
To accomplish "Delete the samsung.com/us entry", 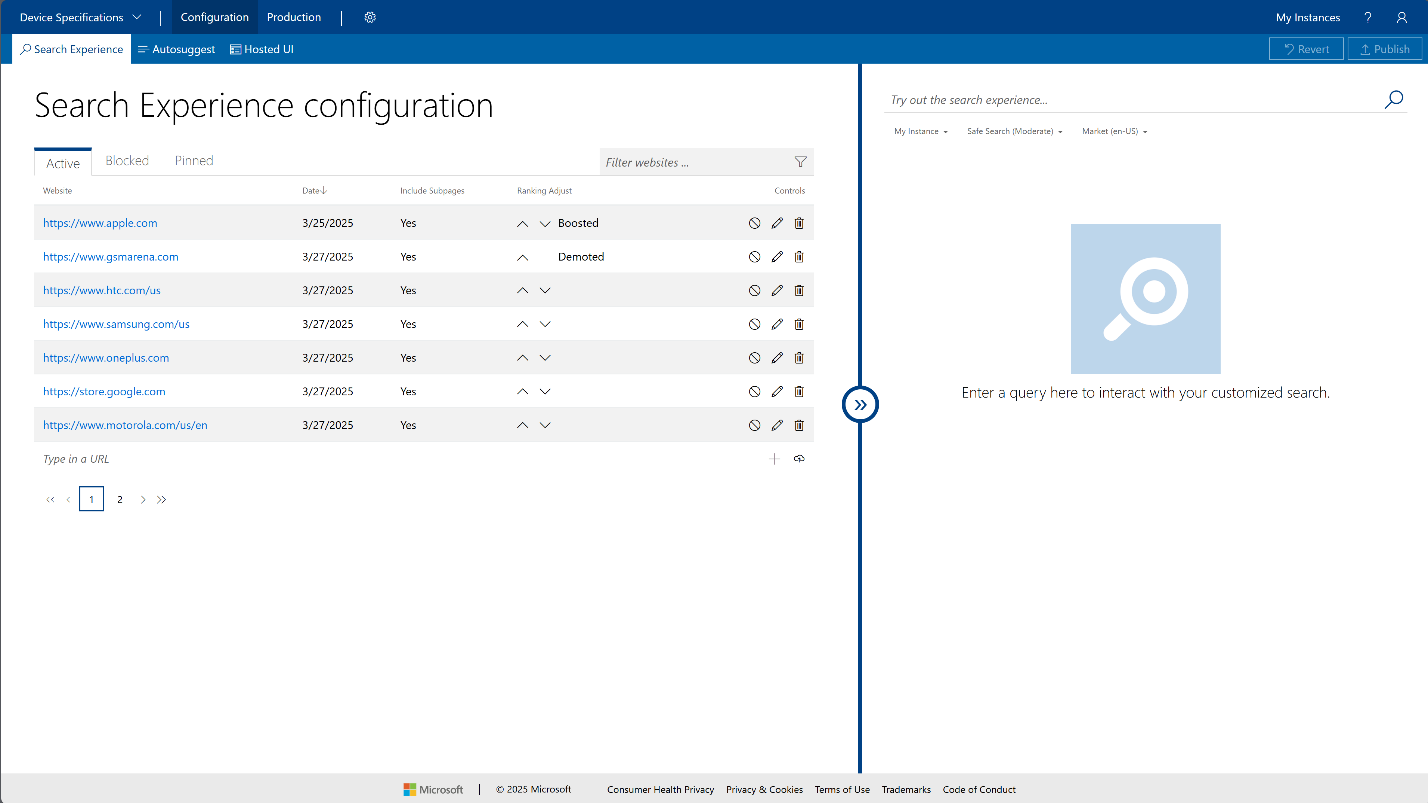I will pyautogui.click(x=799, y=324).
